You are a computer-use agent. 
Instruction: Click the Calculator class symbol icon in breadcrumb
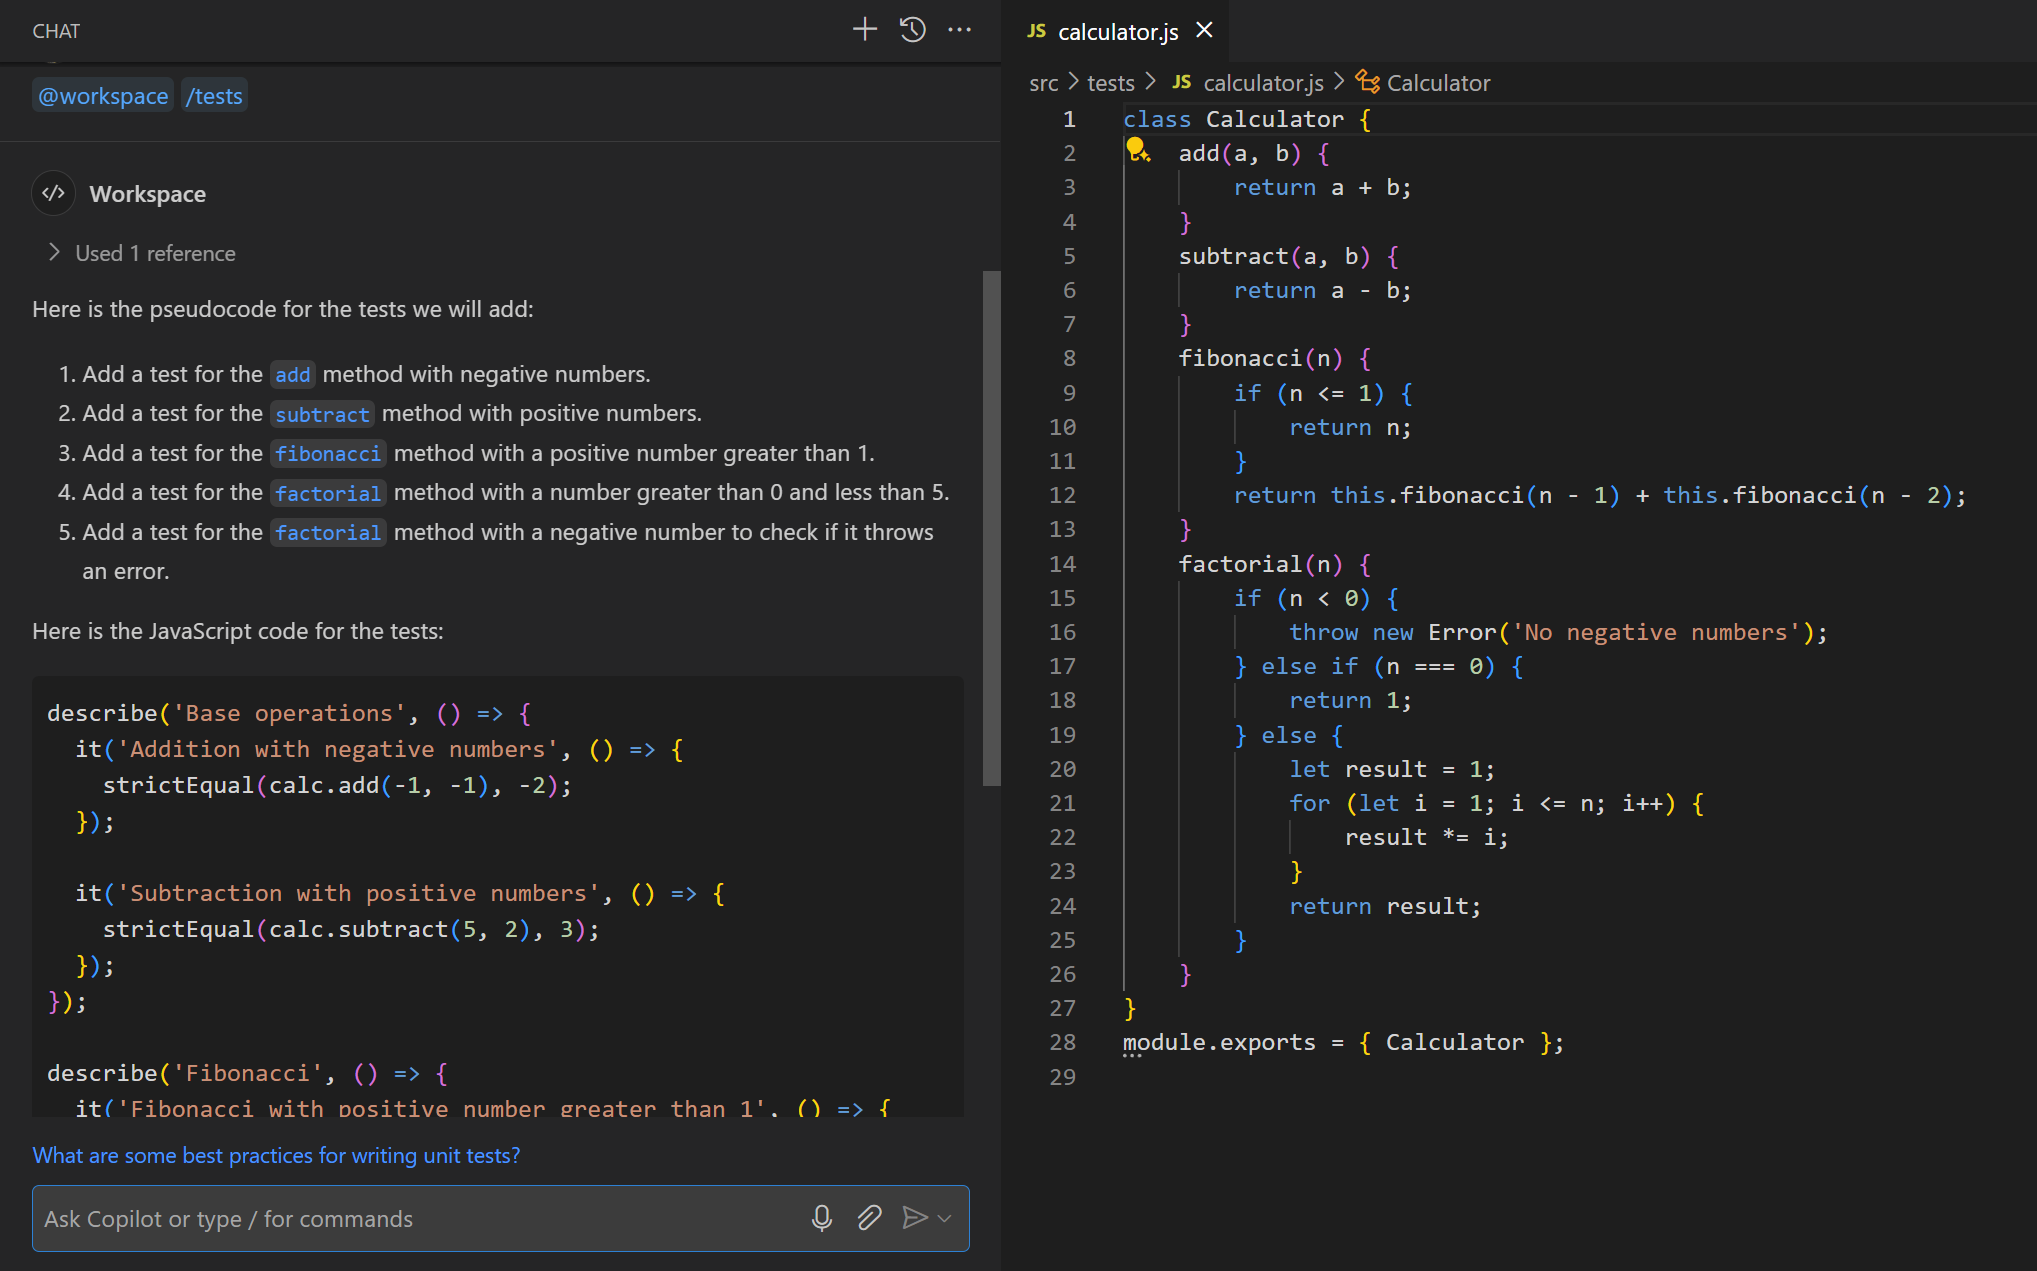tap(1367, 82)
